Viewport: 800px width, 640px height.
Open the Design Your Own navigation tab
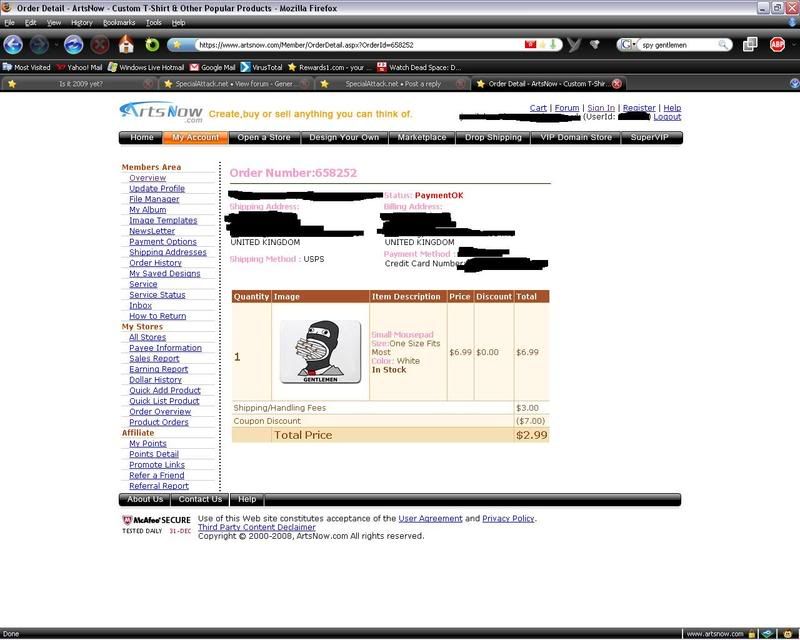coord(344,137)
